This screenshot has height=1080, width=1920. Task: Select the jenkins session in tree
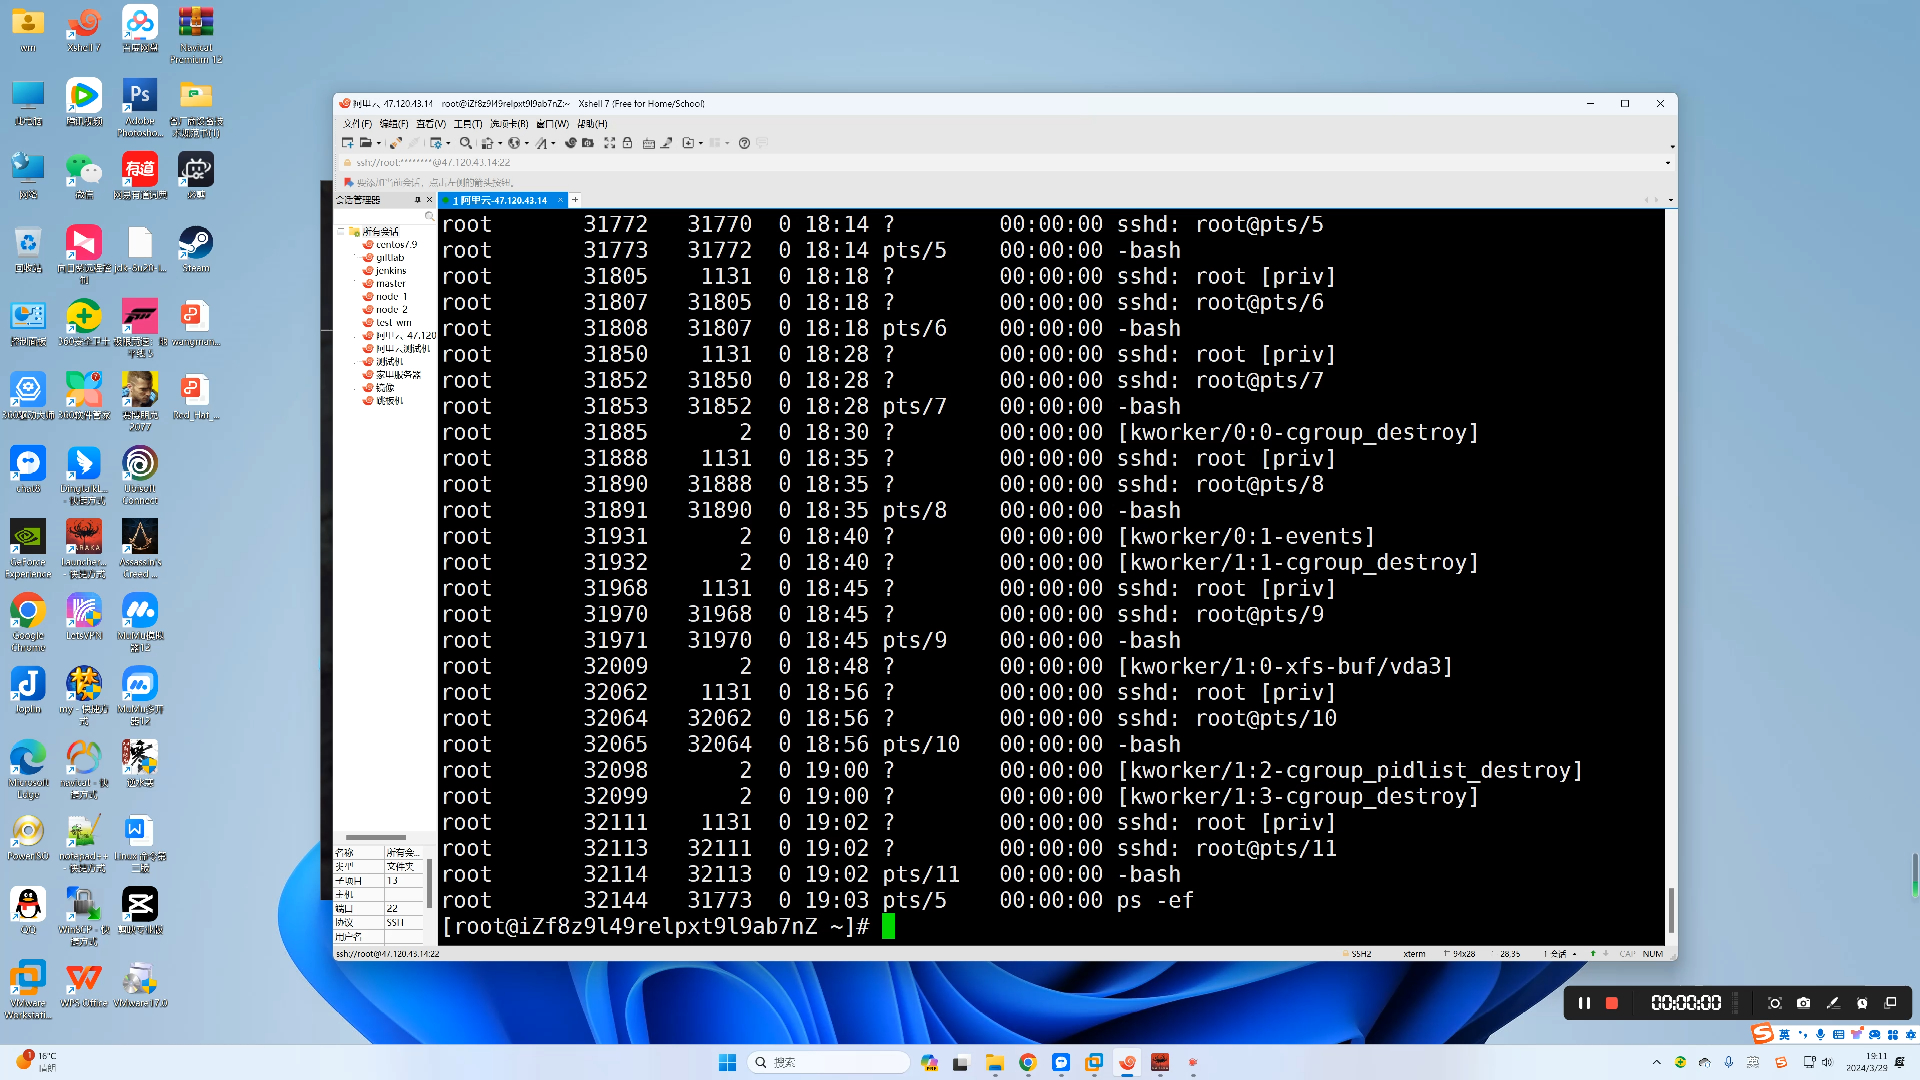384,270
